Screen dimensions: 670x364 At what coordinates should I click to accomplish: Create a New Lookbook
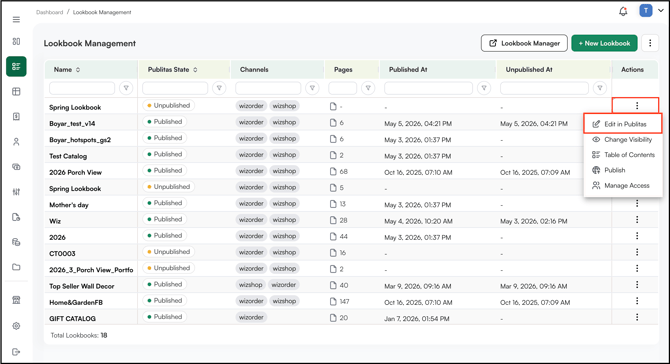tap(604, 43)
